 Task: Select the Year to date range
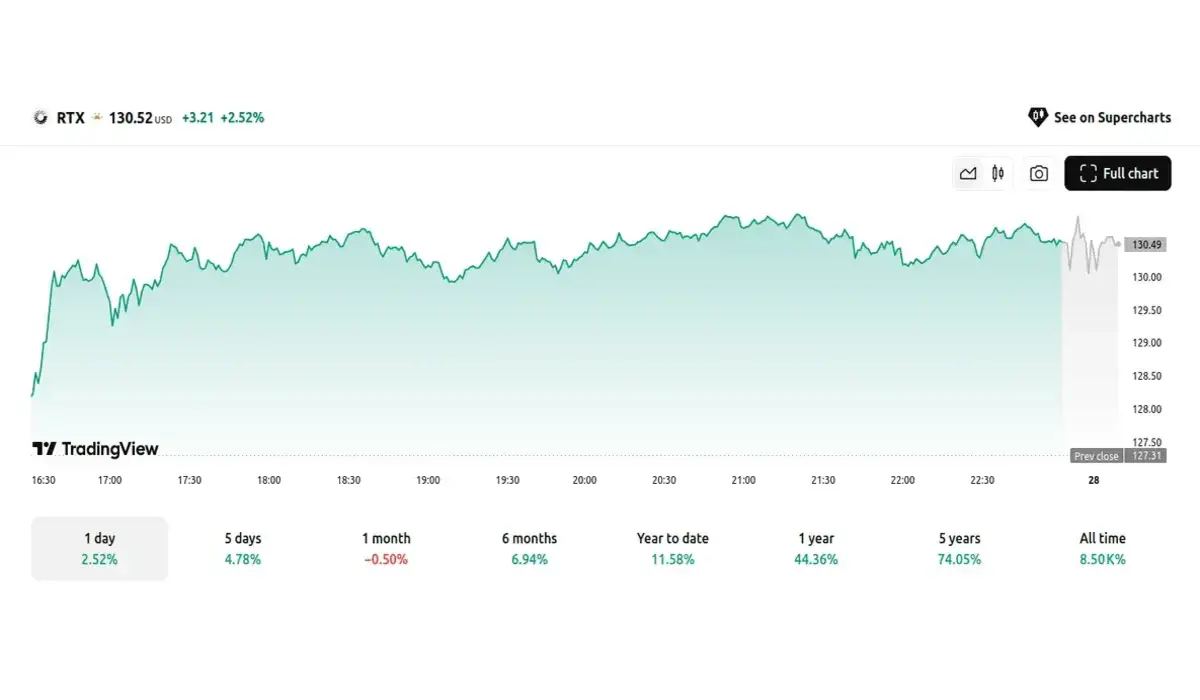672,548
